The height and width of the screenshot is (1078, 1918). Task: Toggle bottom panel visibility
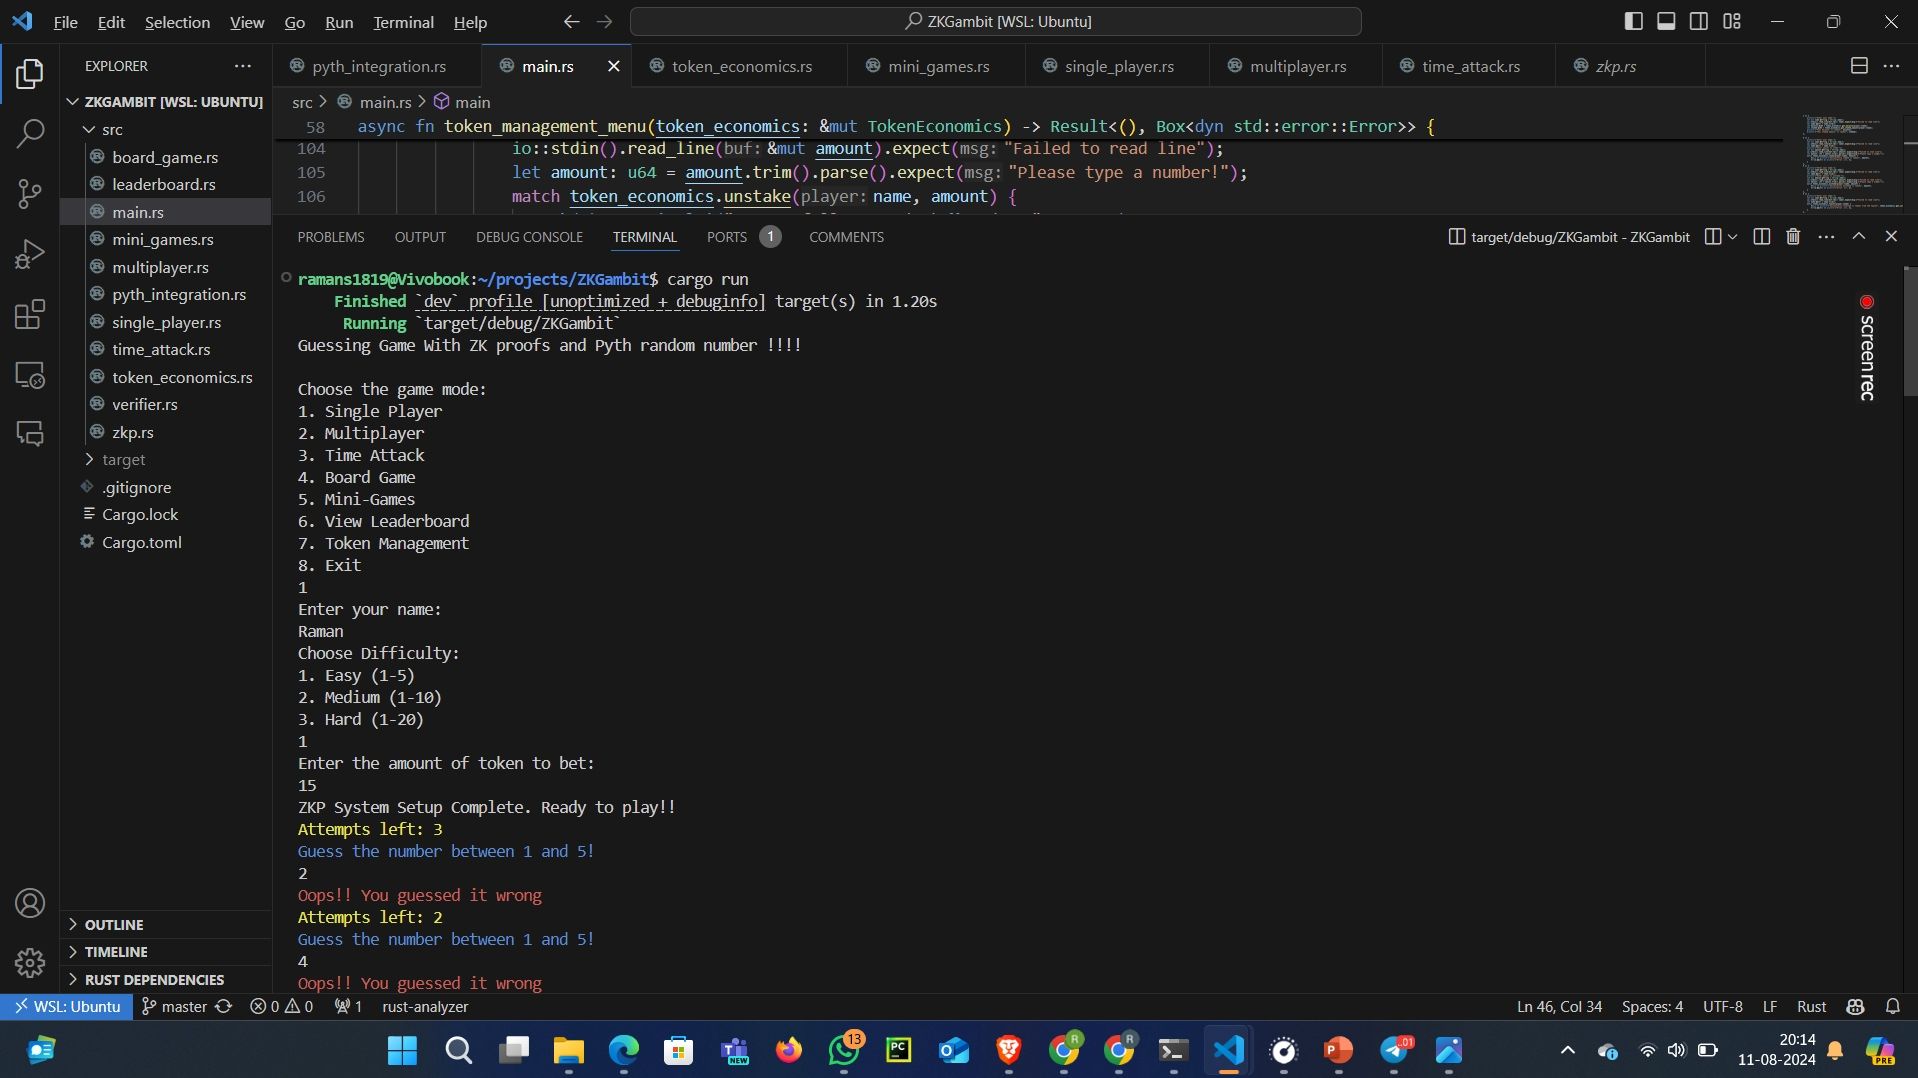(x=1666, y=21)
